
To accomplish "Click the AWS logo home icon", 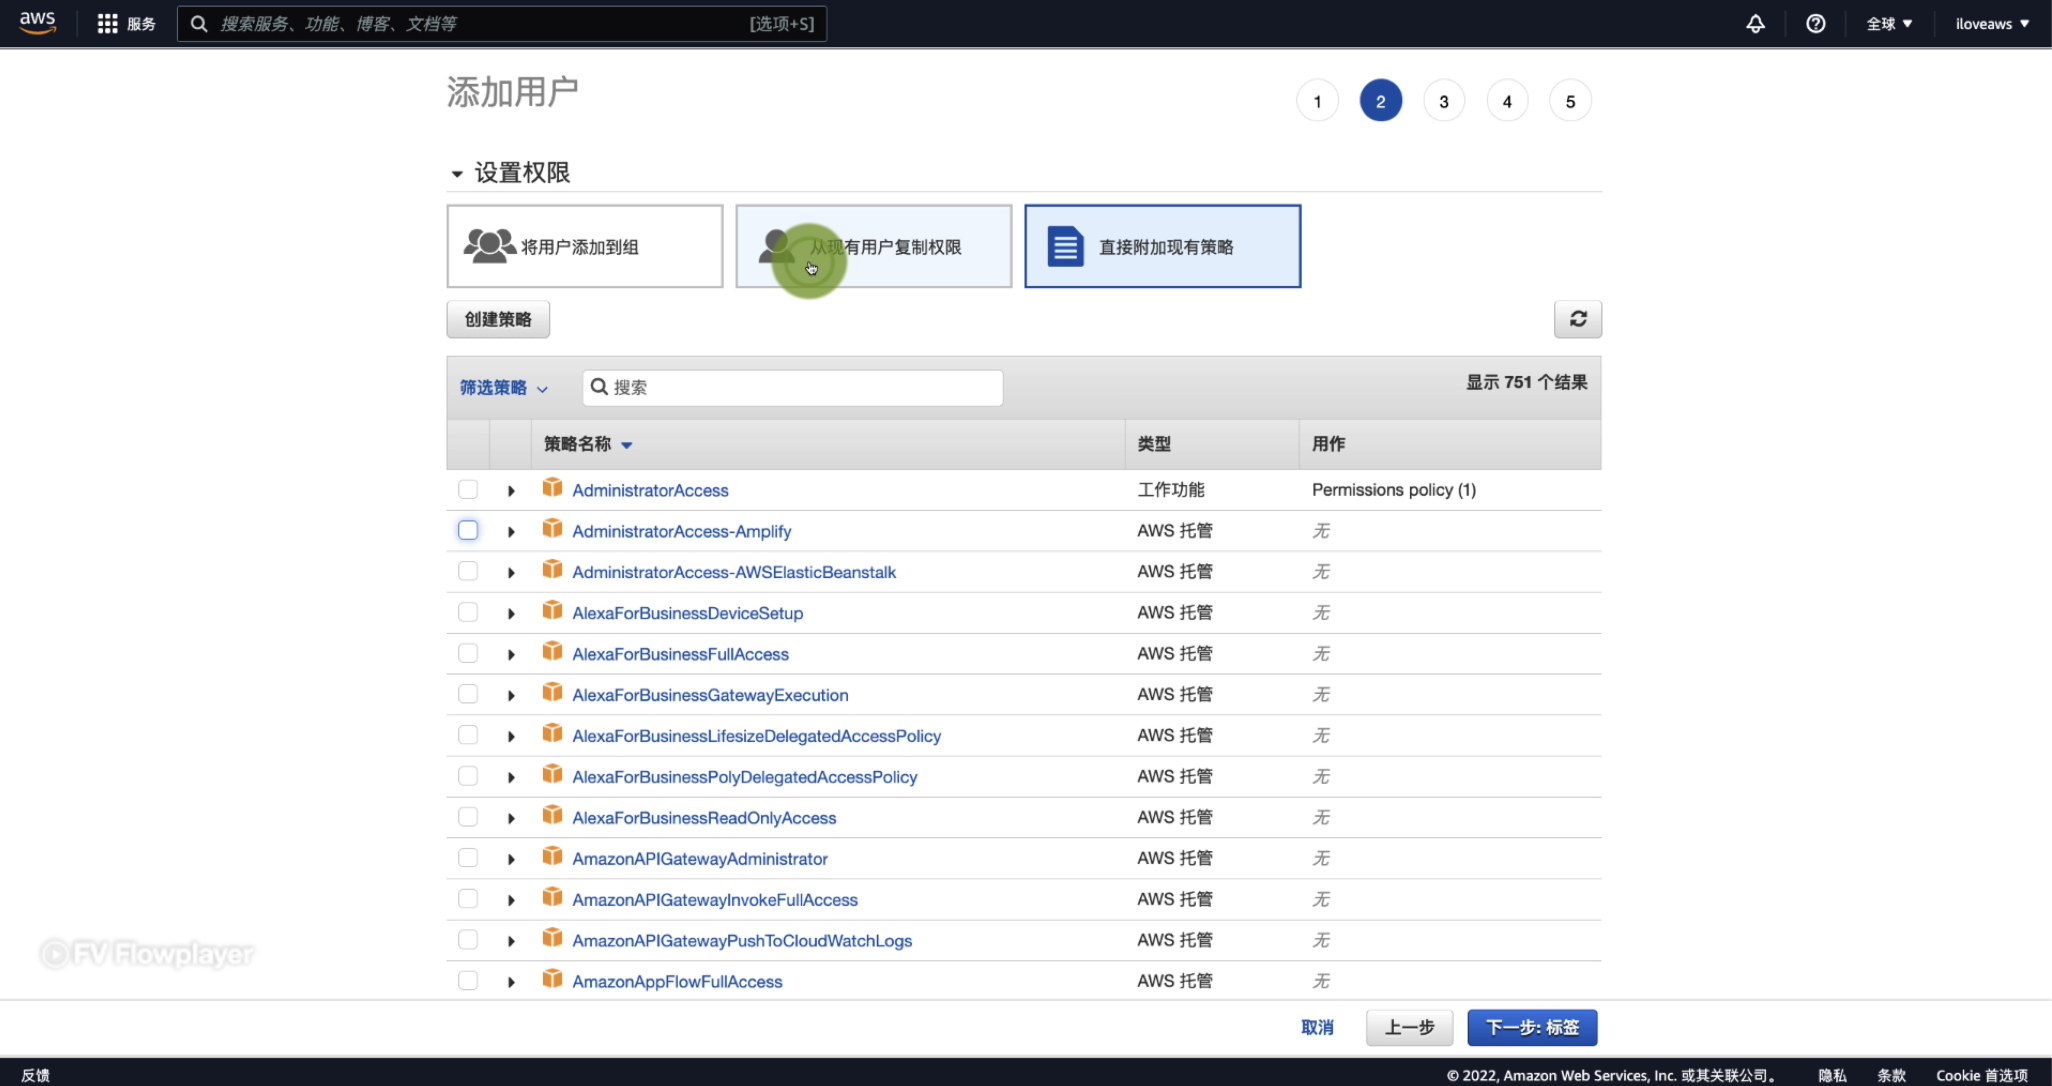I will click(37, 23).
